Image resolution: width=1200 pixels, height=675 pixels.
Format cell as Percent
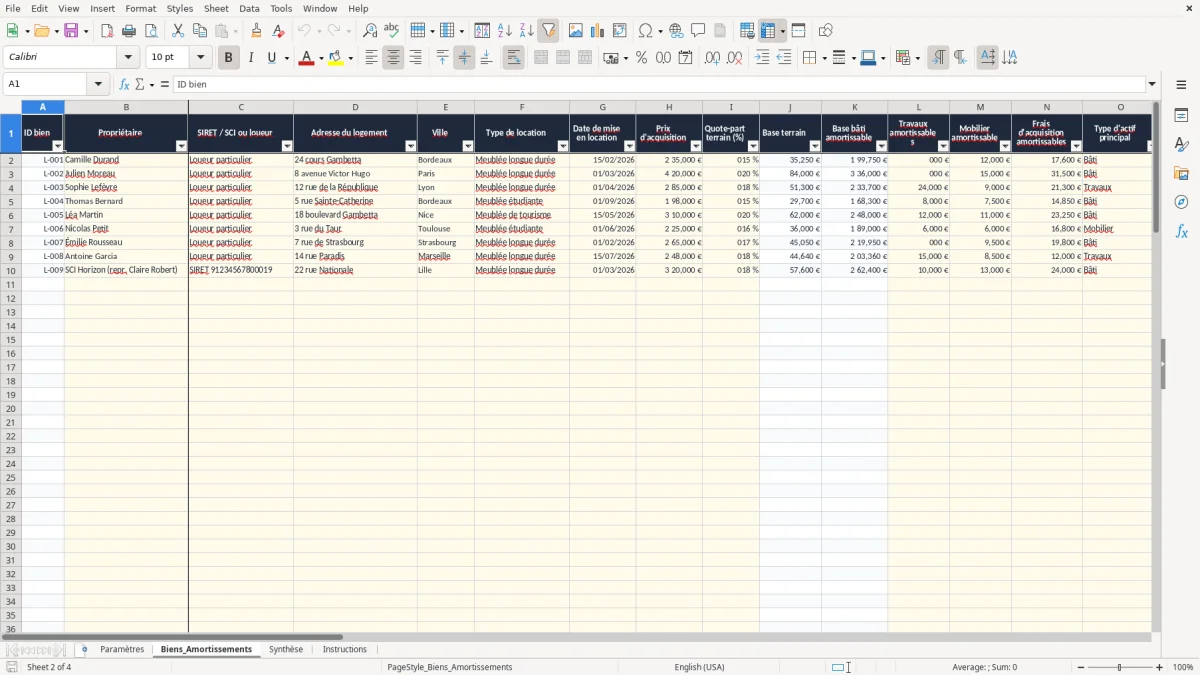coord(641,58)
